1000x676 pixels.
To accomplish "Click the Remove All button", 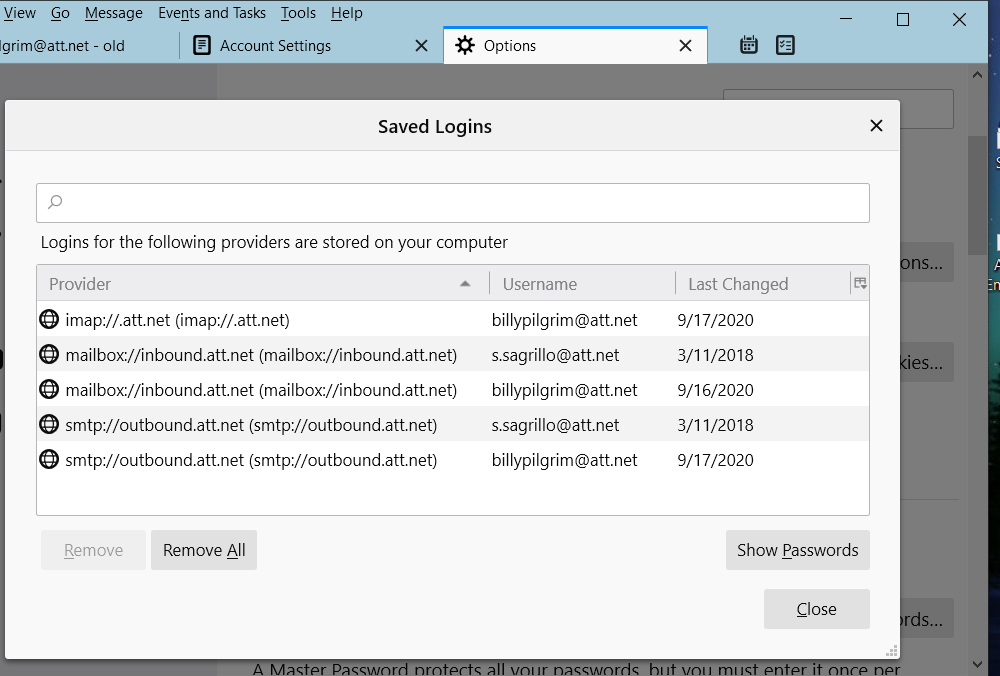I will (204, 550).
